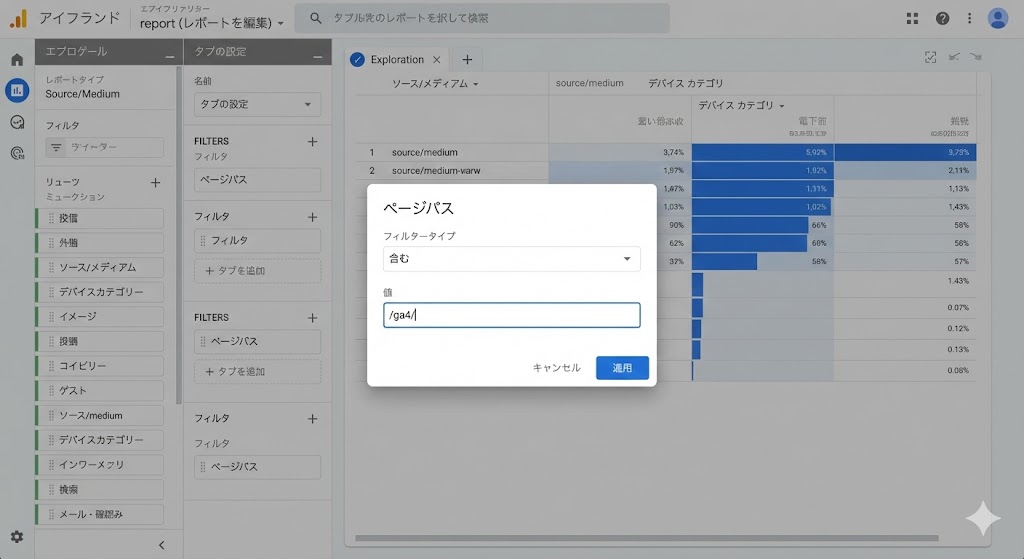The width and height of the screenshot is (1024, 559).
Task: Click plus beside bottom フィルタ section
Action: tap(312, 419)
